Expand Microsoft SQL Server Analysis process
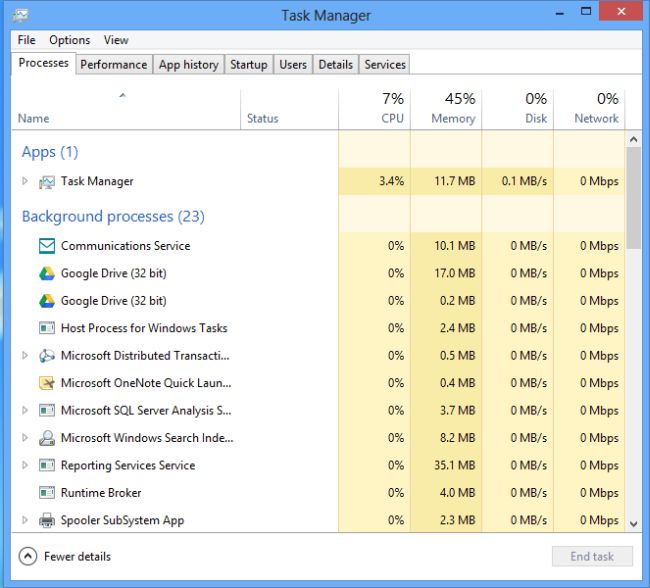The width and height of the screenshot is (650, 588). pyautogui.click(x=25, y=410)
